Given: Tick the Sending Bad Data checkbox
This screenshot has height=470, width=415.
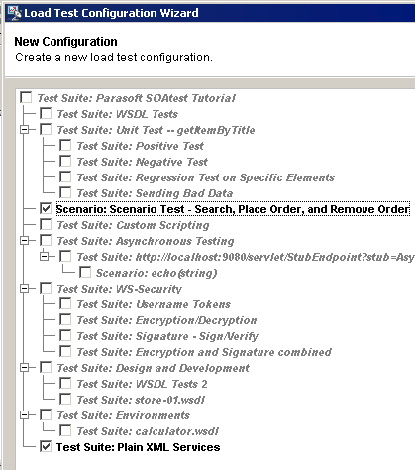Looking at the screenshot, I should [x=65, y=193].
